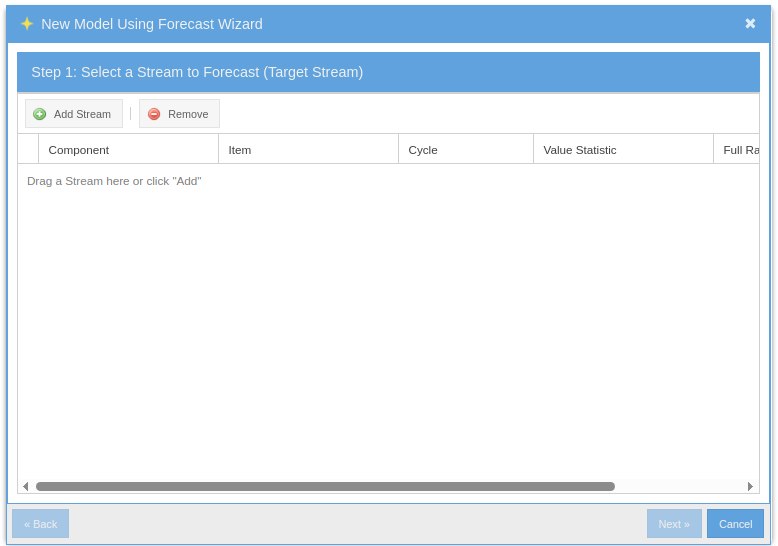Click the partially visible Full Ra column header
Viewport: 778px width, 546px height.
coord(738,150)
